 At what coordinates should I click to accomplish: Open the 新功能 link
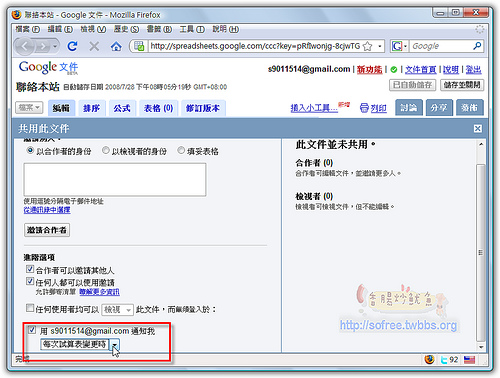coord(369,69)
